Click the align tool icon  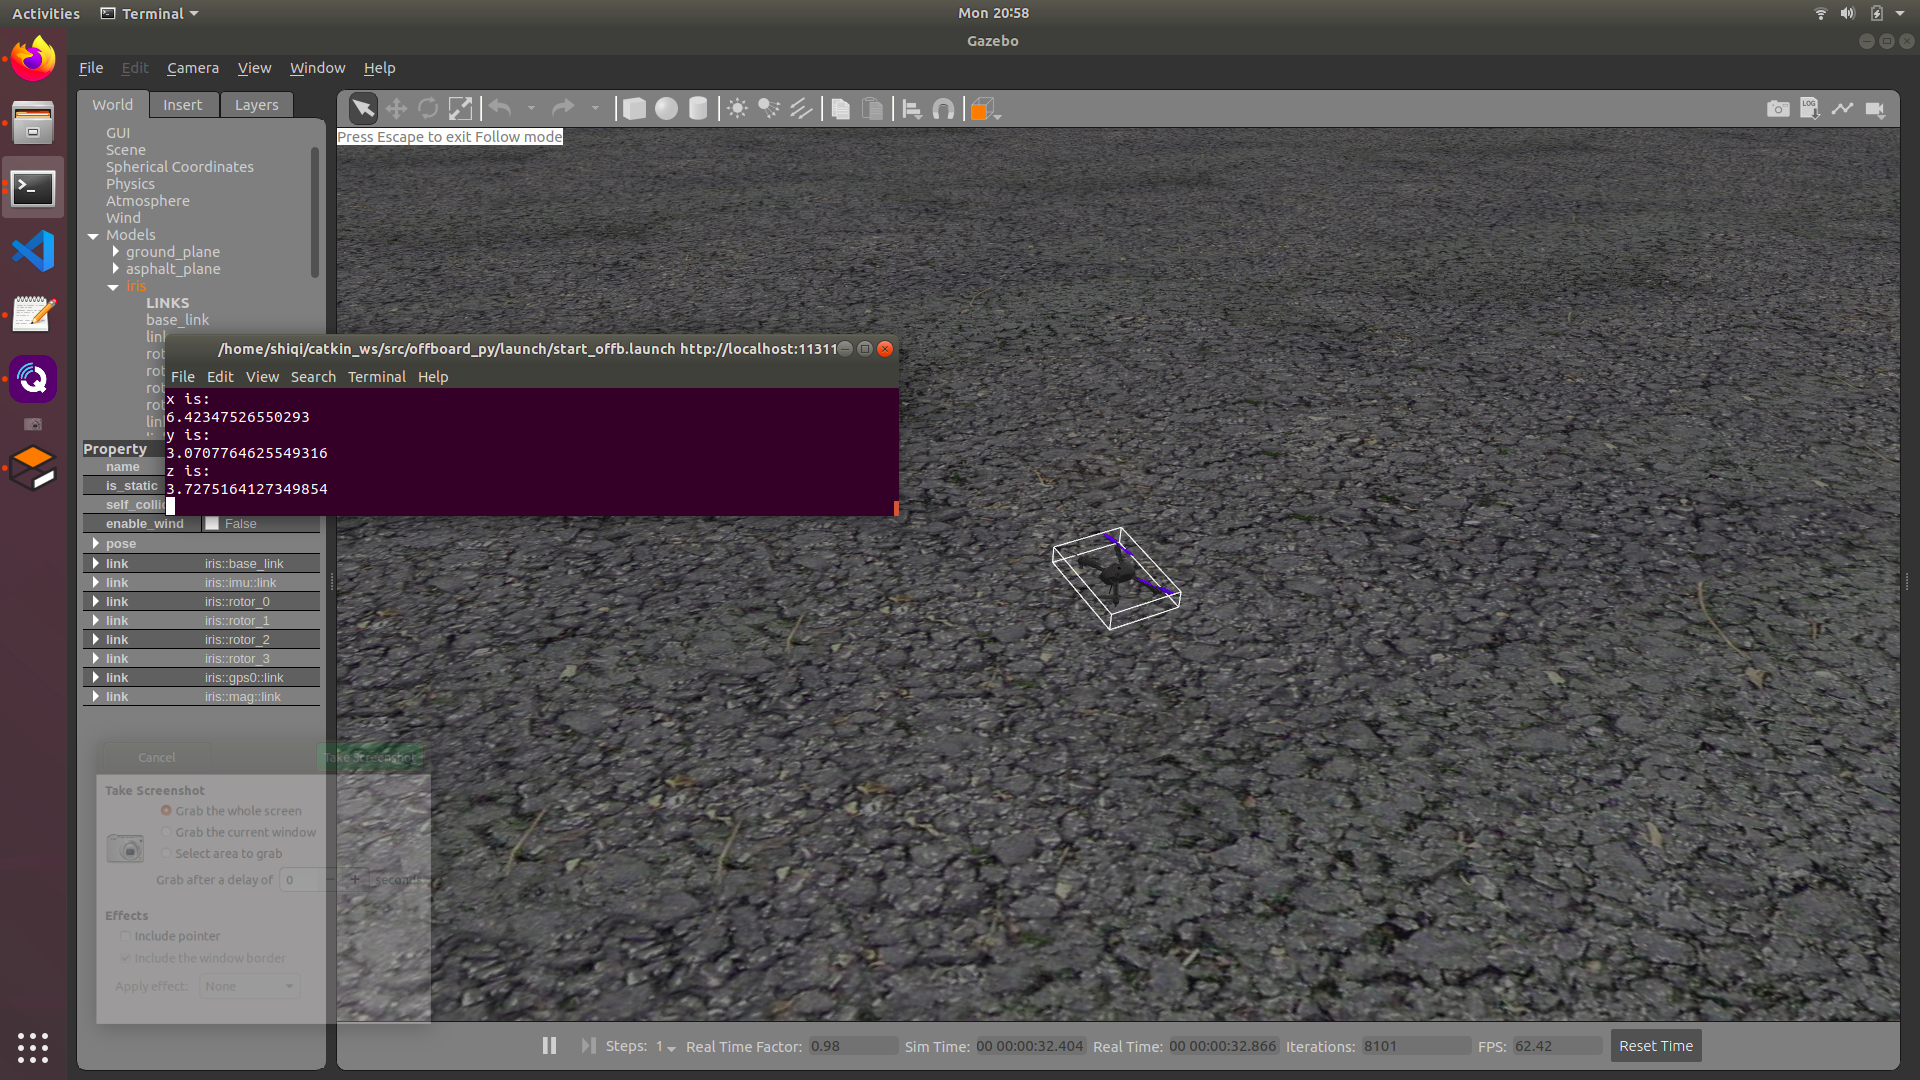click(x=911, y=109)
